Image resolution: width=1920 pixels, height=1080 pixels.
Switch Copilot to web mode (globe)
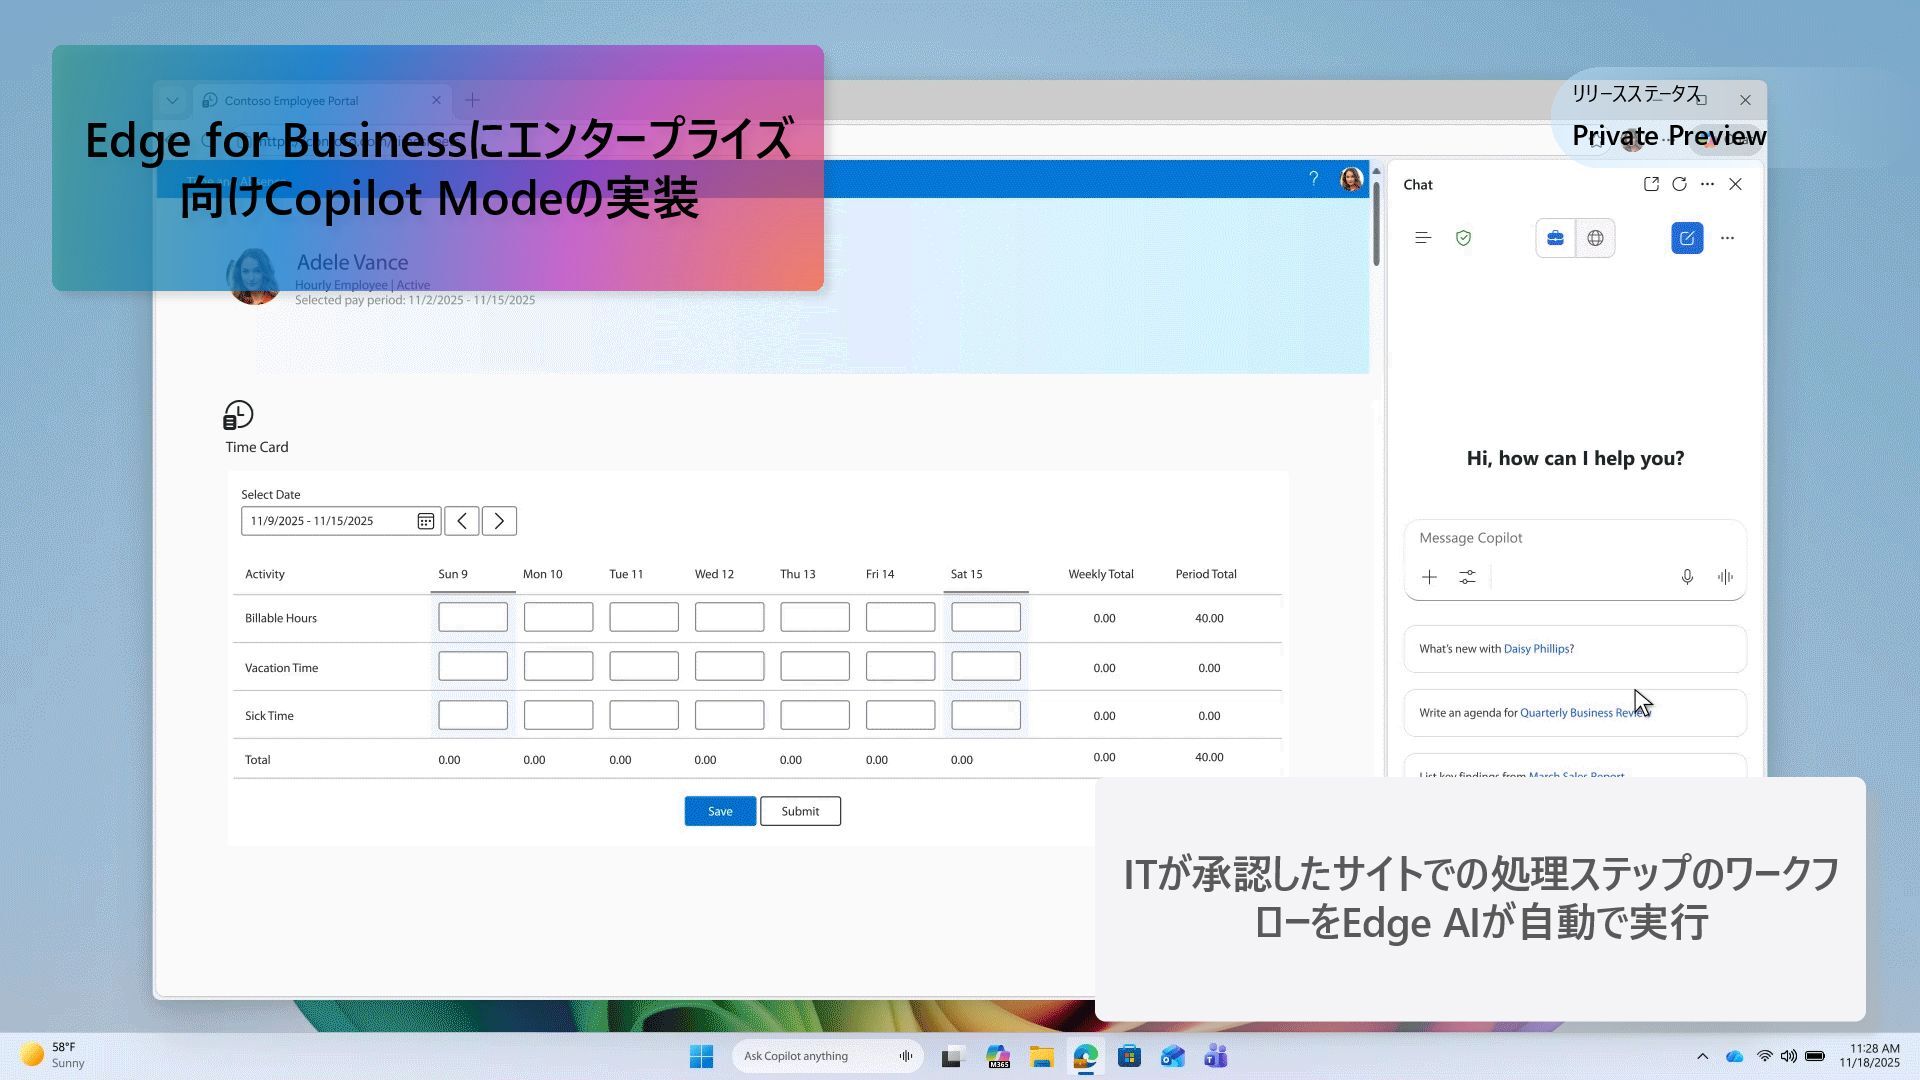(x=1595, y=238)
